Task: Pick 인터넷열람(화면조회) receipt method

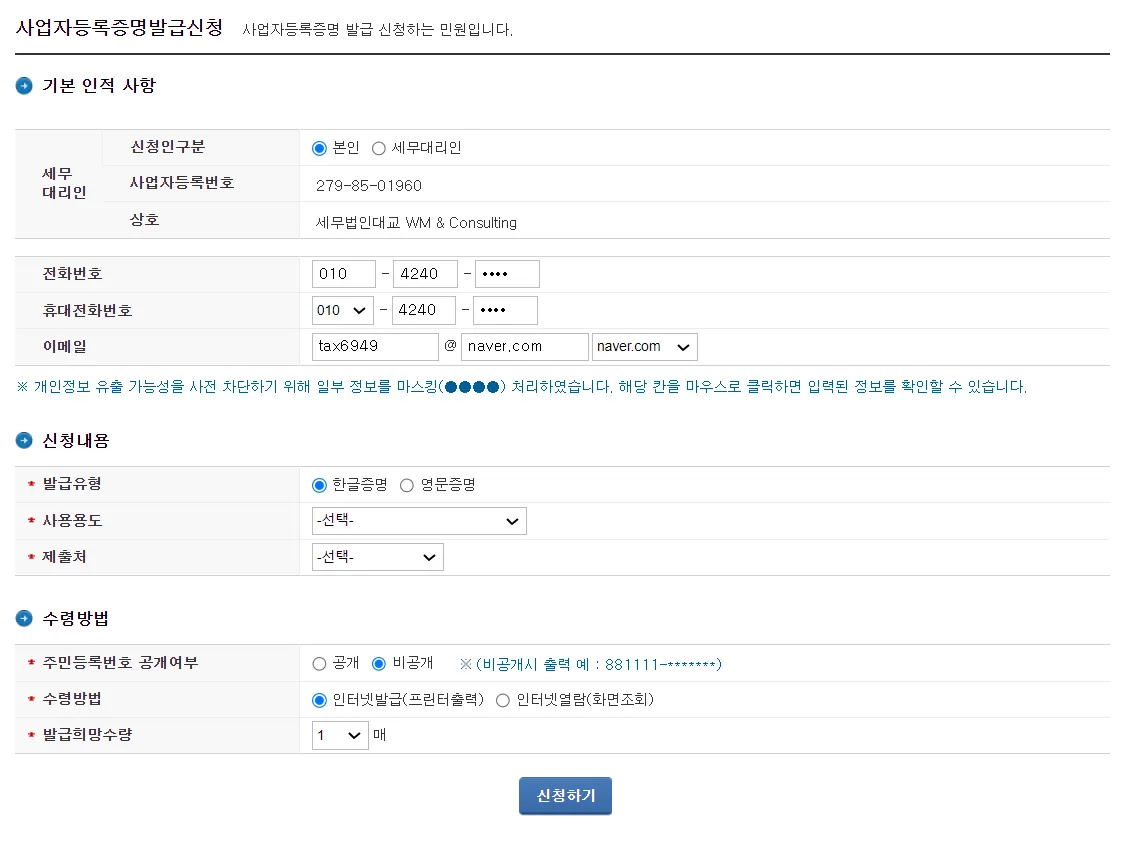Action: click(503, 700)
